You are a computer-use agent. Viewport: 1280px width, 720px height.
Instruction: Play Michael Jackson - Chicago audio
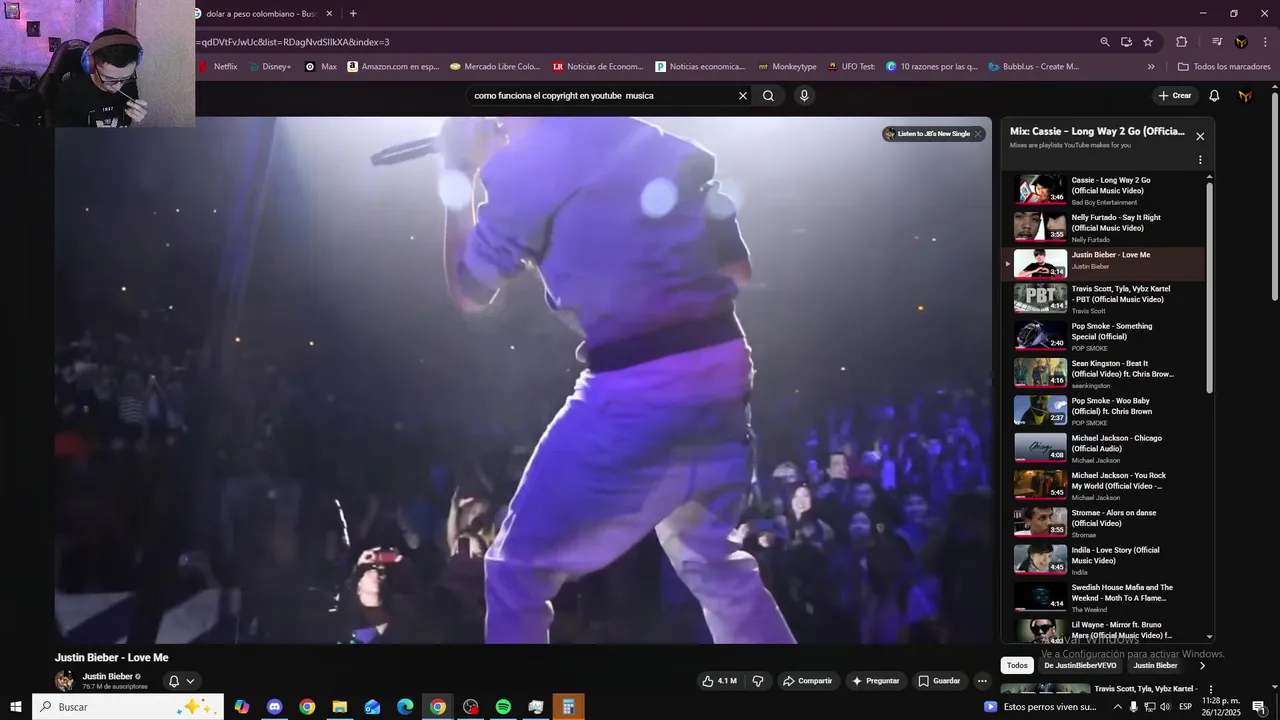coord(1105,448)
